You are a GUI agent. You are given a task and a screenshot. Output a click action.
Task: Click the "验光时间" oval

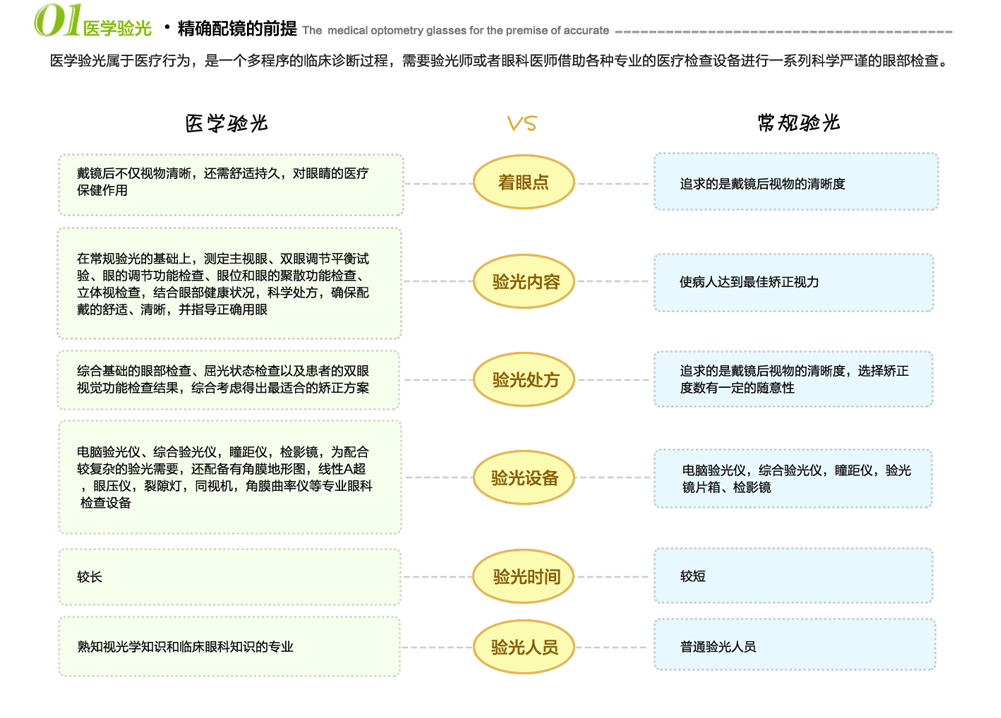pyautogui.click(x=525, y=576)
